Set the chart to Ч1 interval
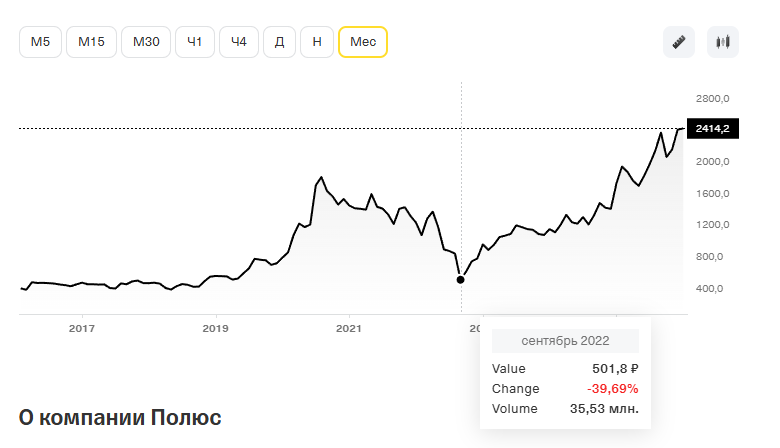This screenshot has height=448, width=780. coord(194,42)
